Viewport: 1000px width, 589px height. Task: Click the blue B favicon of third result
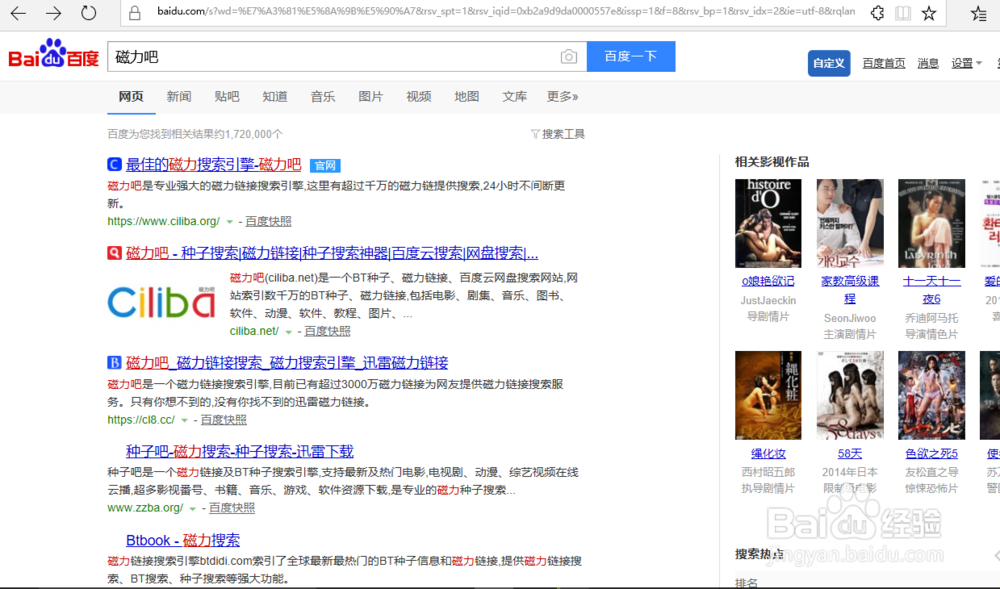[x=114, y=363]
